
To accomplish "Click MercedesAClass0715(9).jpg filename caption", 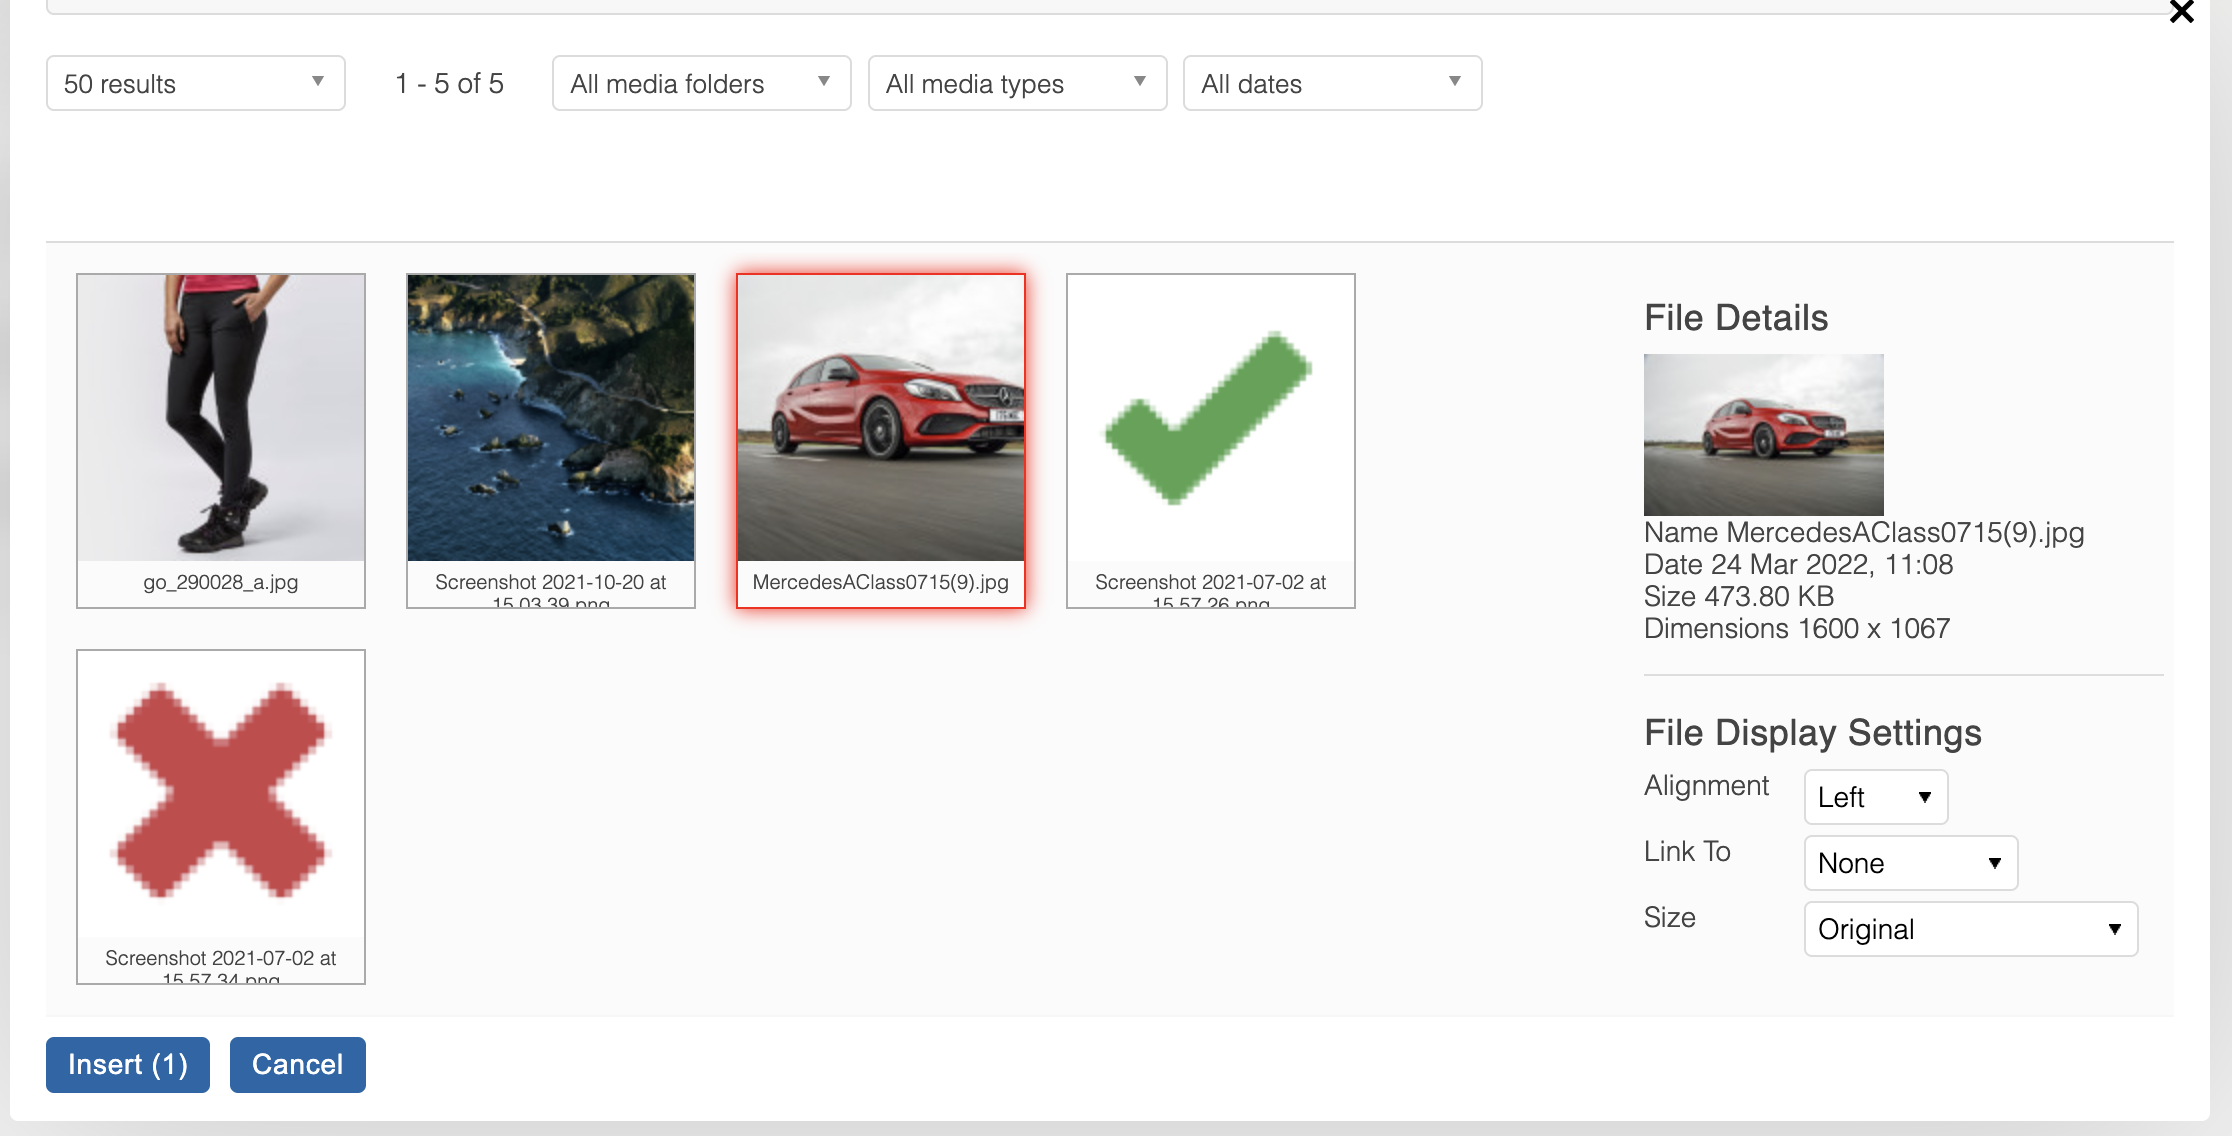I will click(880, 583).
